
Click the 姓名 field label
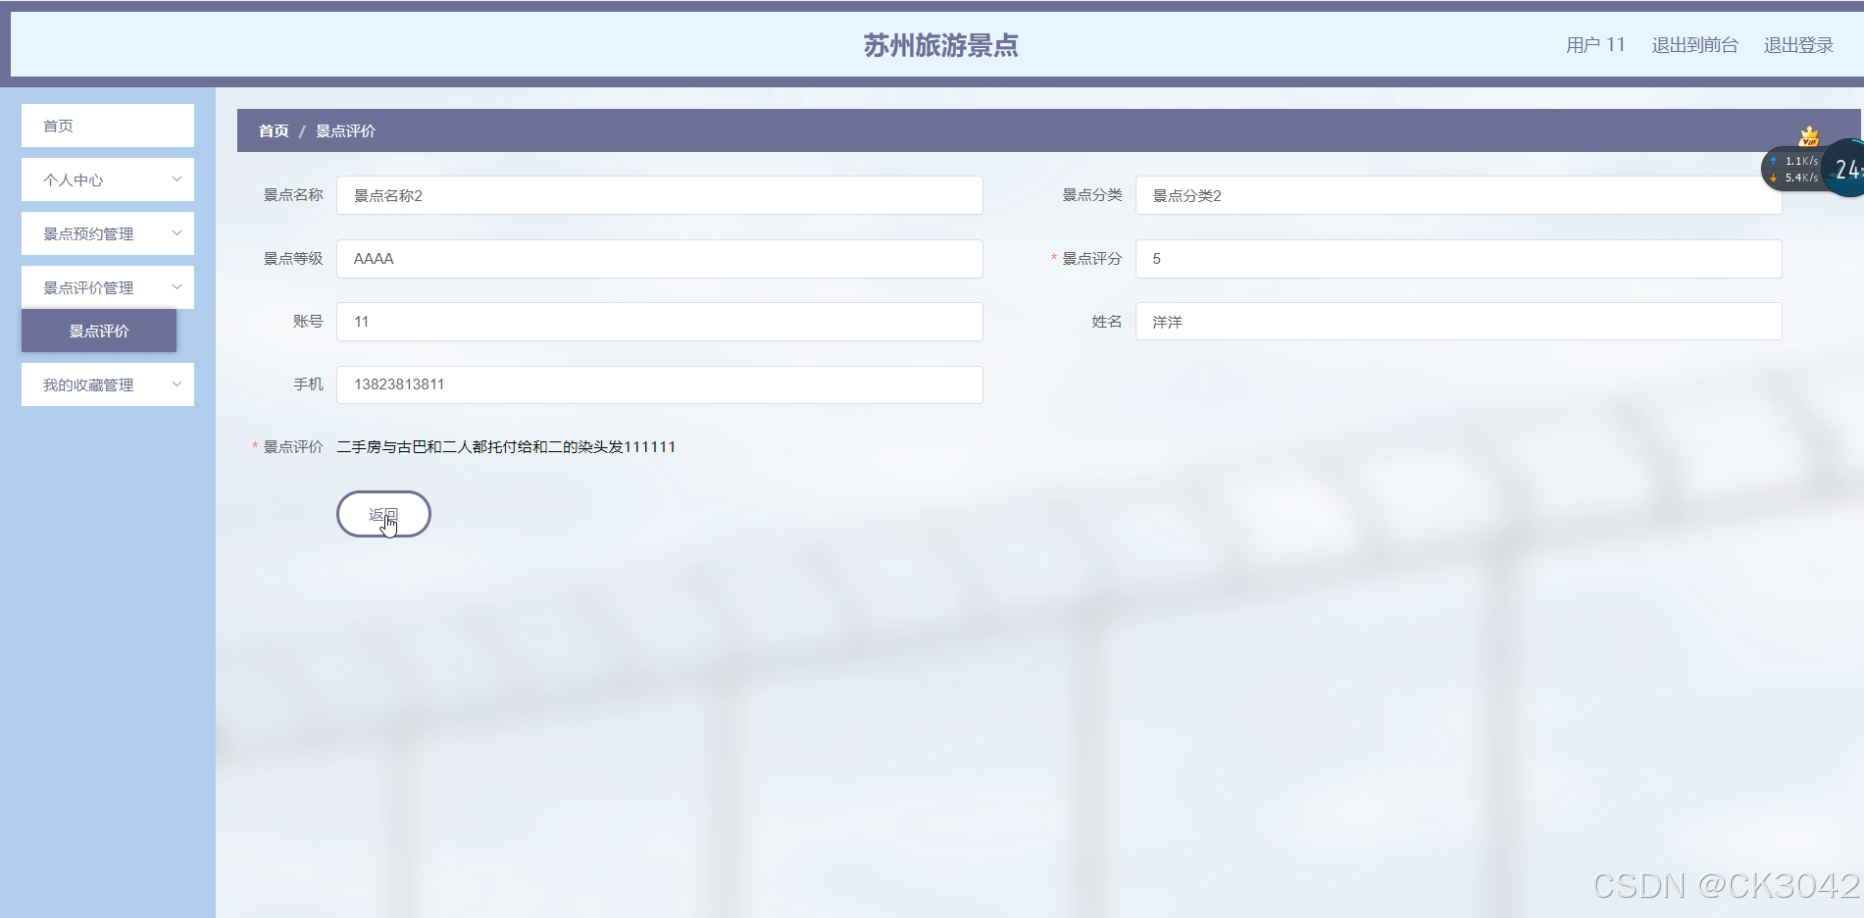pyautogui.click(x=1107, y=322)
